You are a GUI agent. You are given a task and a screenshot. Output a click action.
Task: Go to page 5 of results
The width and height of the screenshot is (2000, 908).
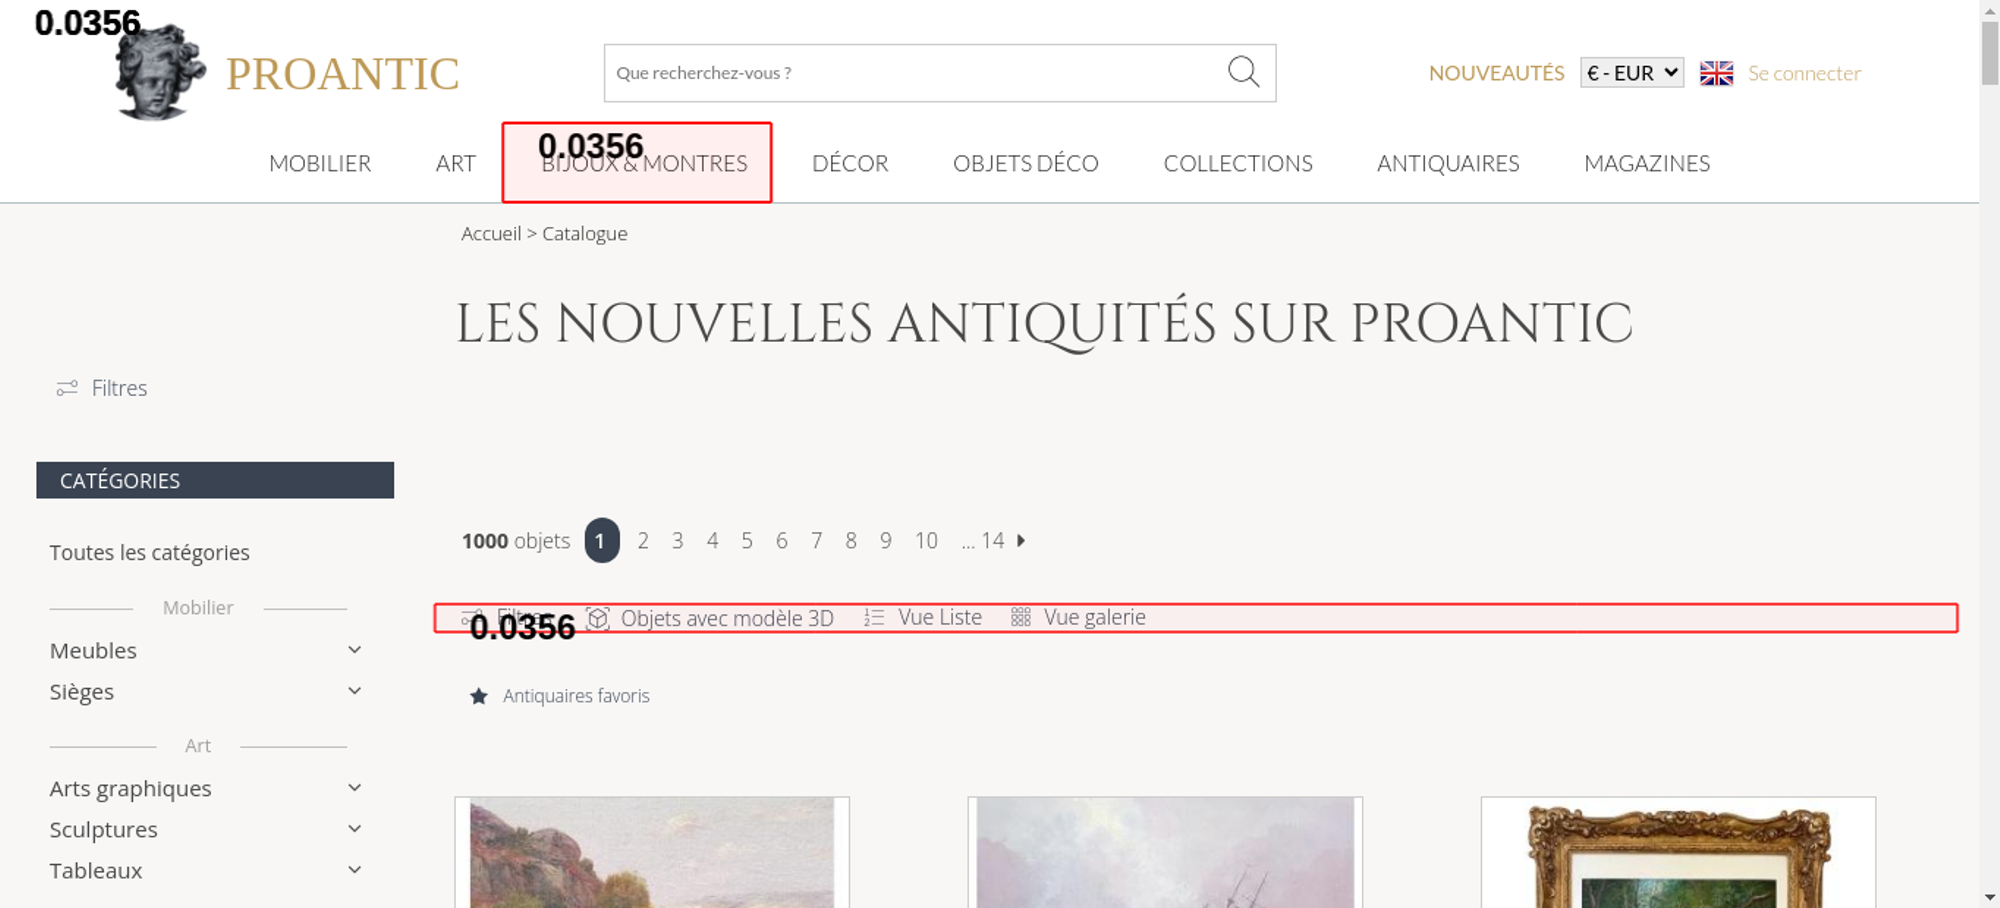(746, 541)
